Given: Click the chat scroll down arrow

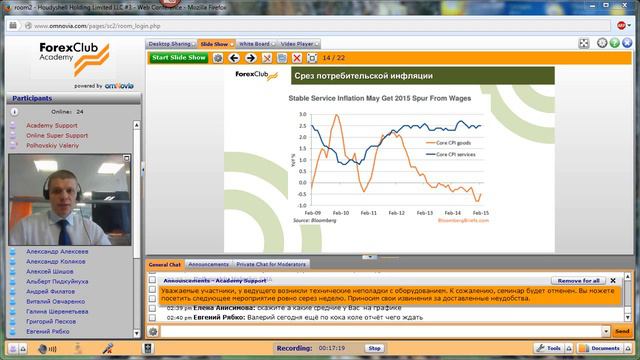Looking at the screenshot, I should (628, 317).
